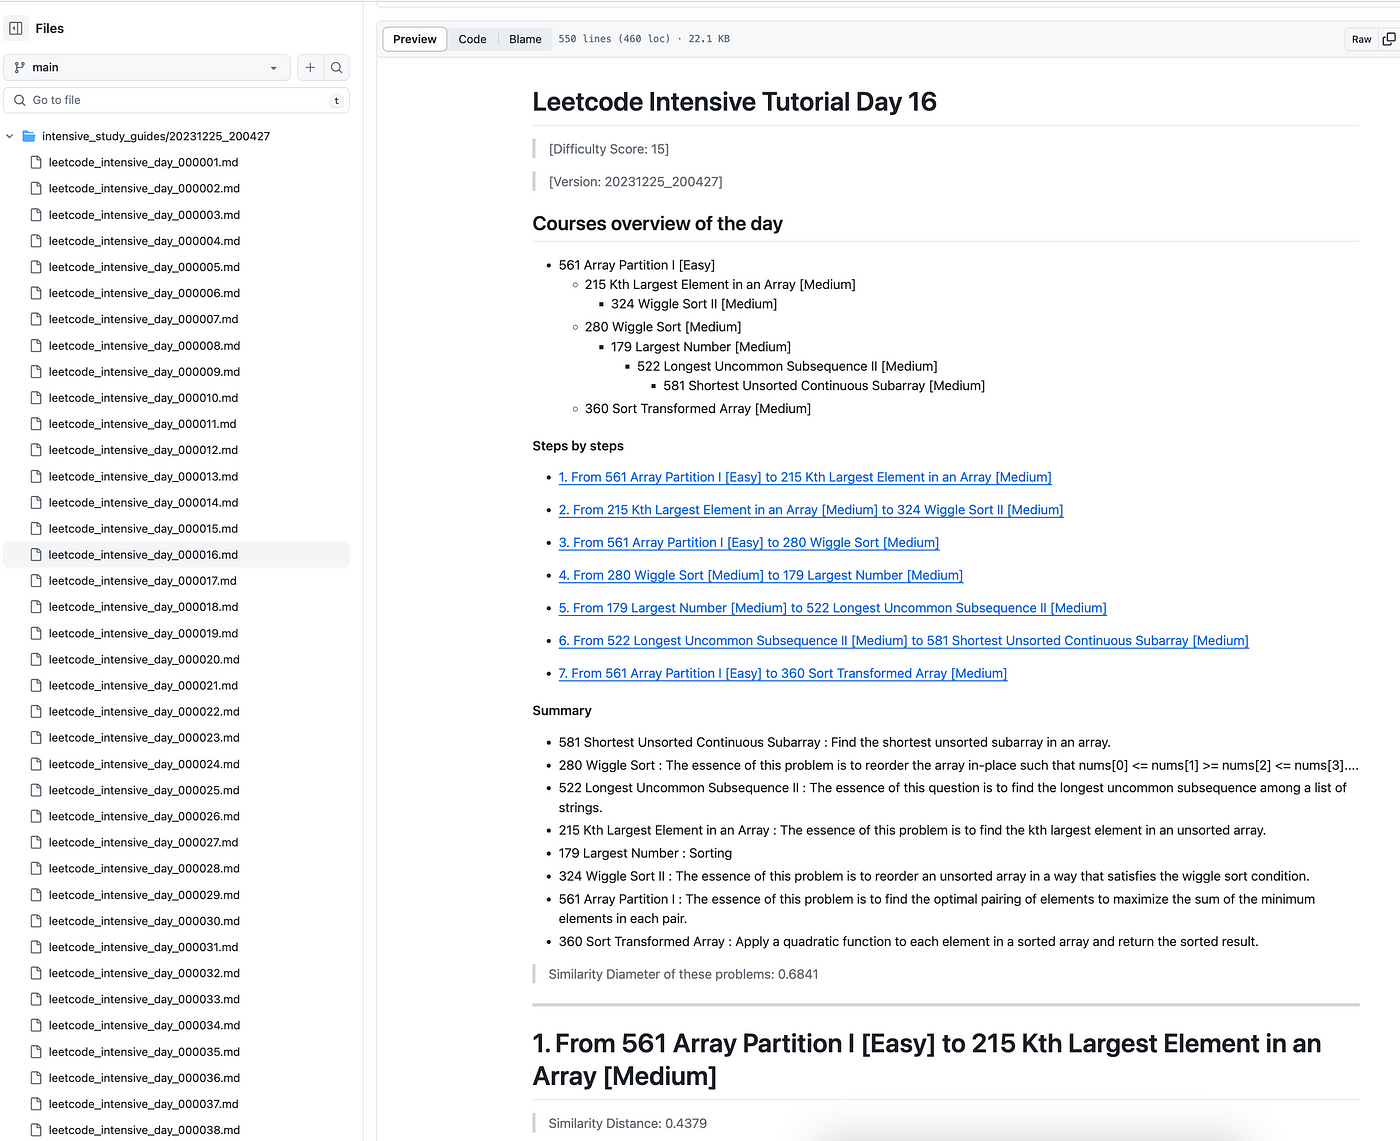
Task: Open link 6 From 522 to 581 Shortest Unsorted
Action: coord(904,641)
